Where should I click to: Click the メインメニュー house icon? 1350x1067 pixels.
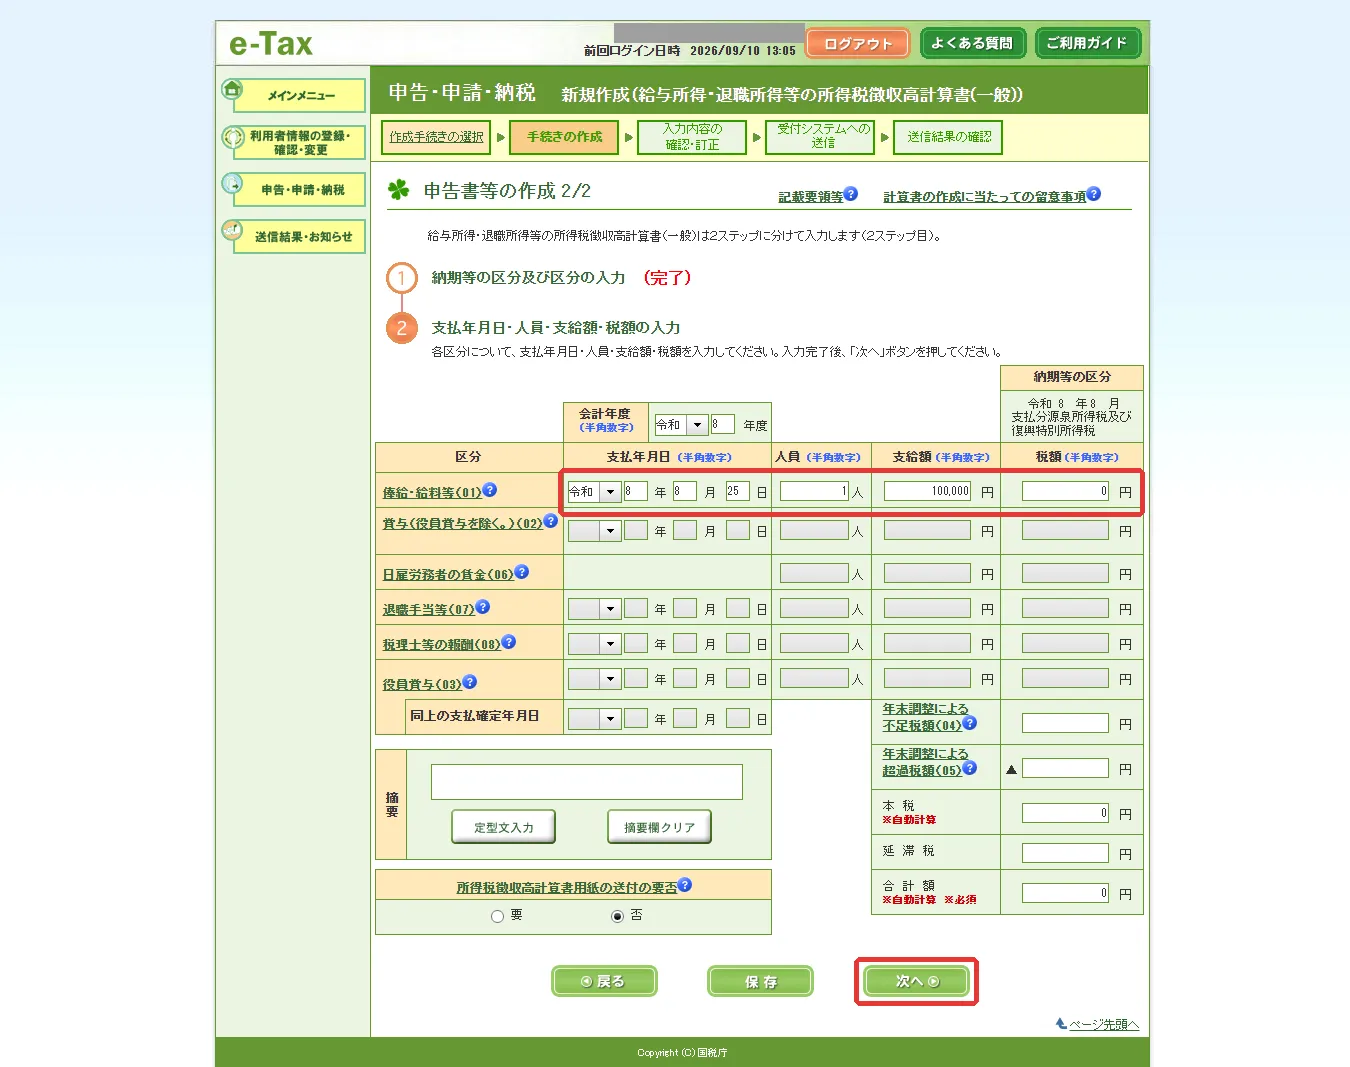[232, 89]
